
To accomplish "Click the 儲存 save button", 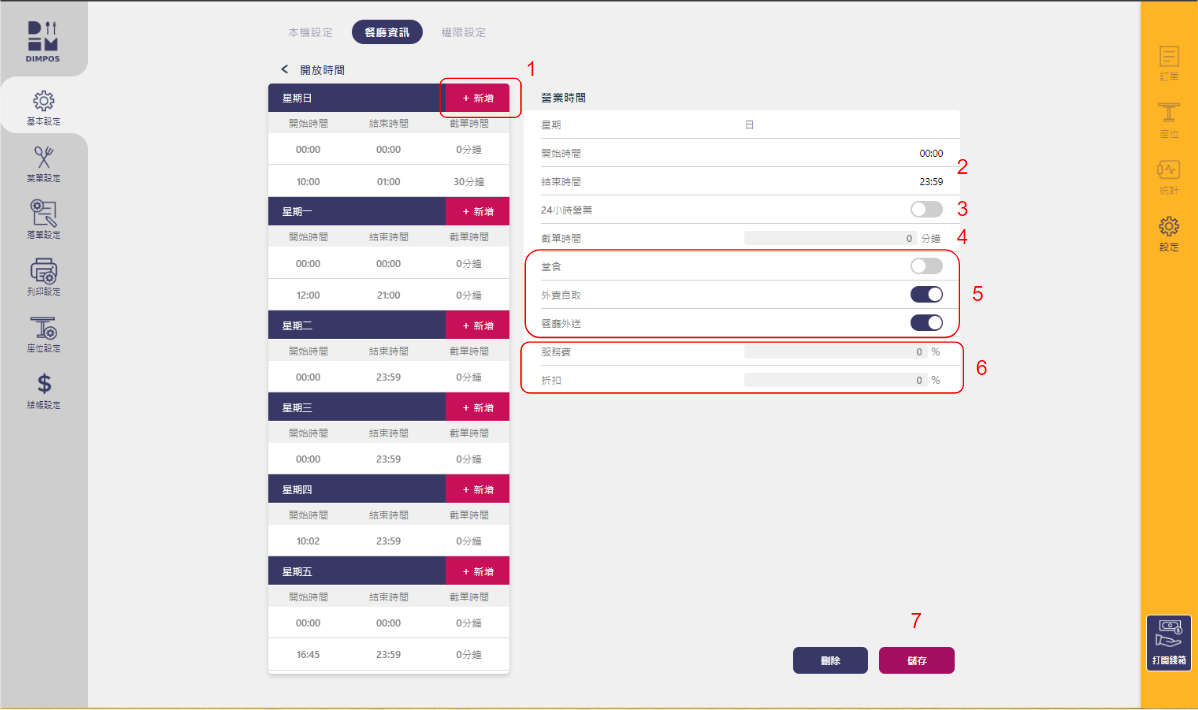I will click(x=916, y=661).
